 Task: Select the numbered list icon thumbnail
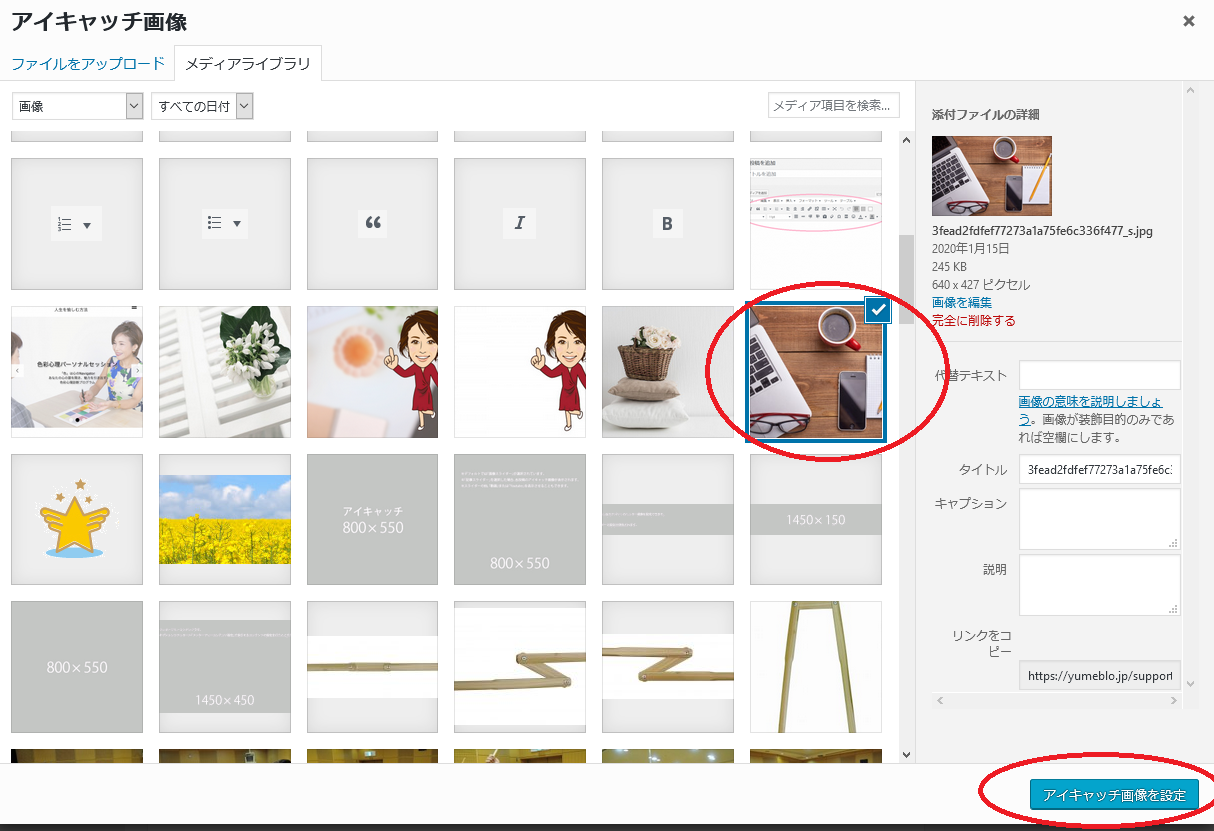(x=77, y=224)
